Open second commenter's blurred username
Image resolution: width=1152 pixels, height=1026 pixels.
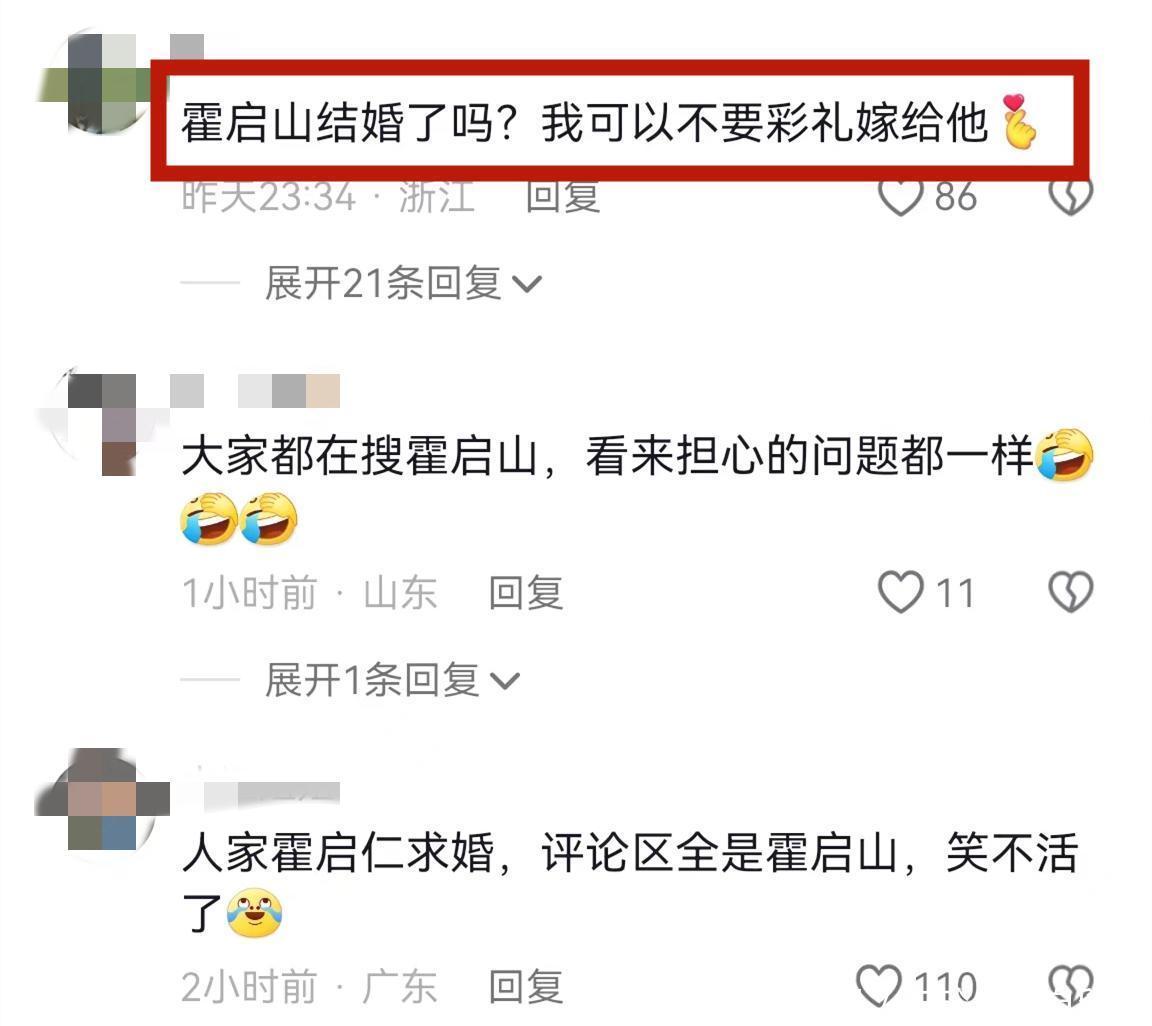pyautogui.click(x=255, y=390)
